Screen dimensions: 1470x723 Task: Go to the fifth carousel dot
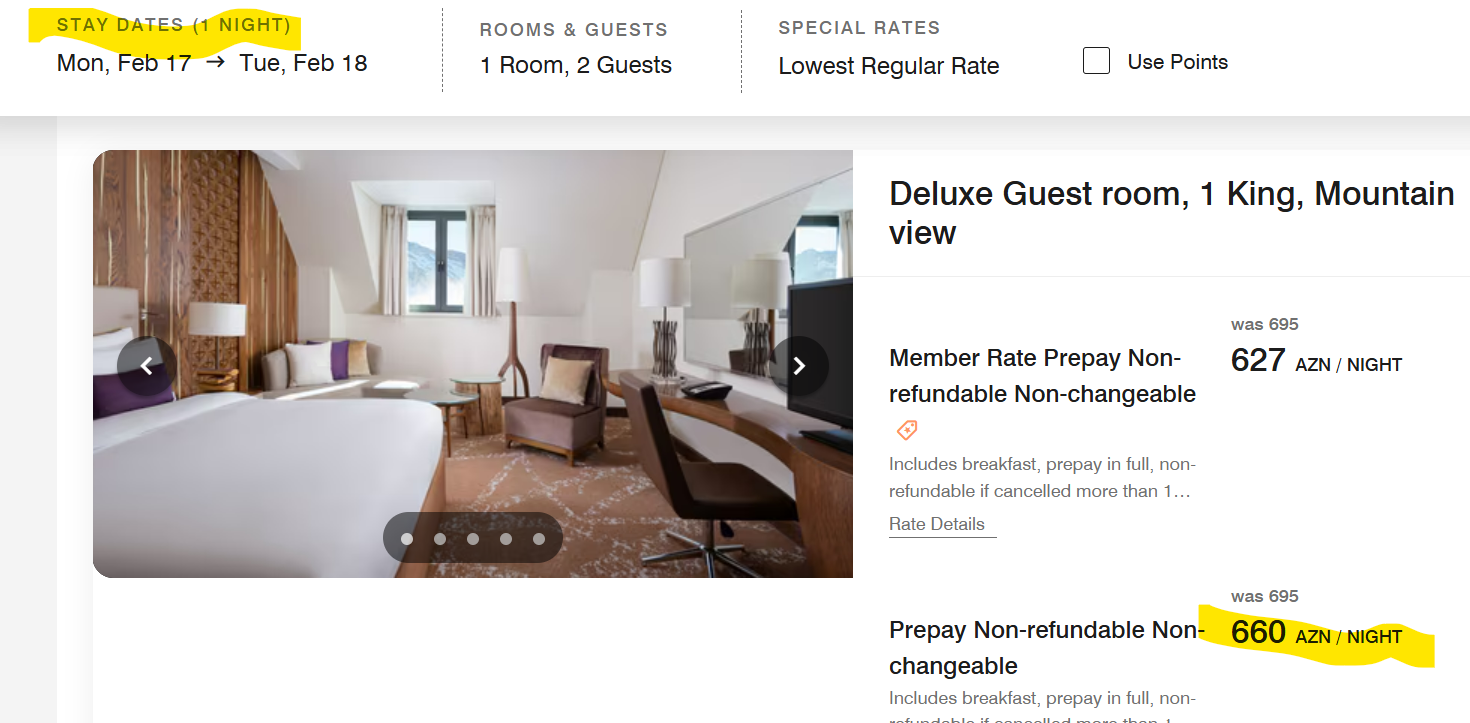(539, 539)
